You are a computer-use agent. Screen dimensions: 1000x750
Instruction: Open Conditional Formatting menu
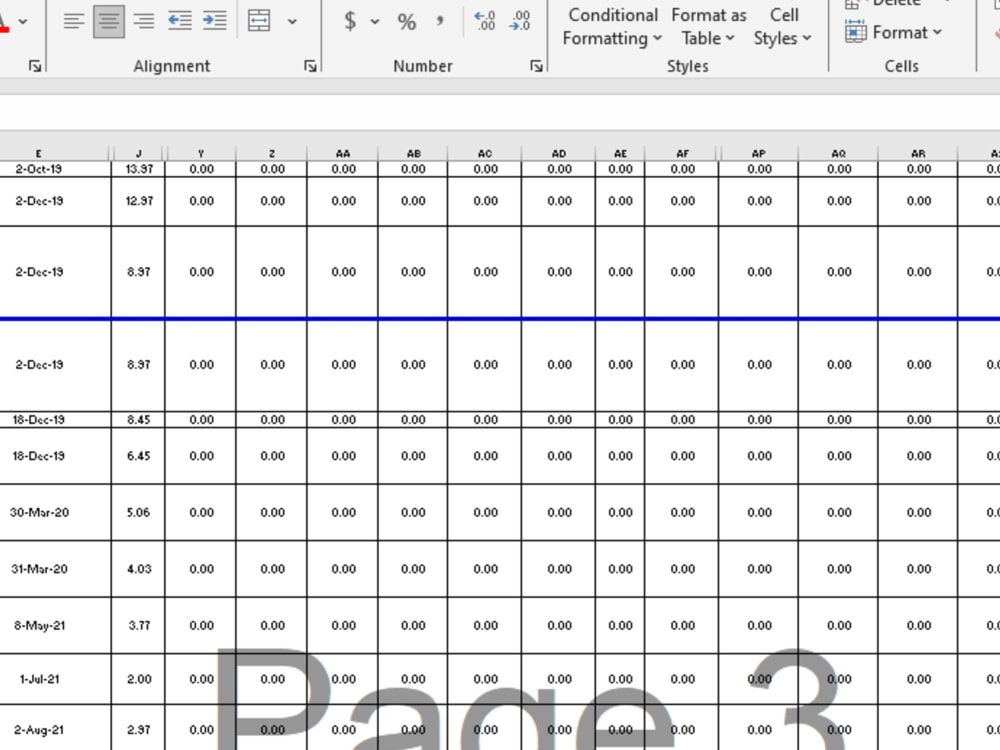tap(612, 27)
